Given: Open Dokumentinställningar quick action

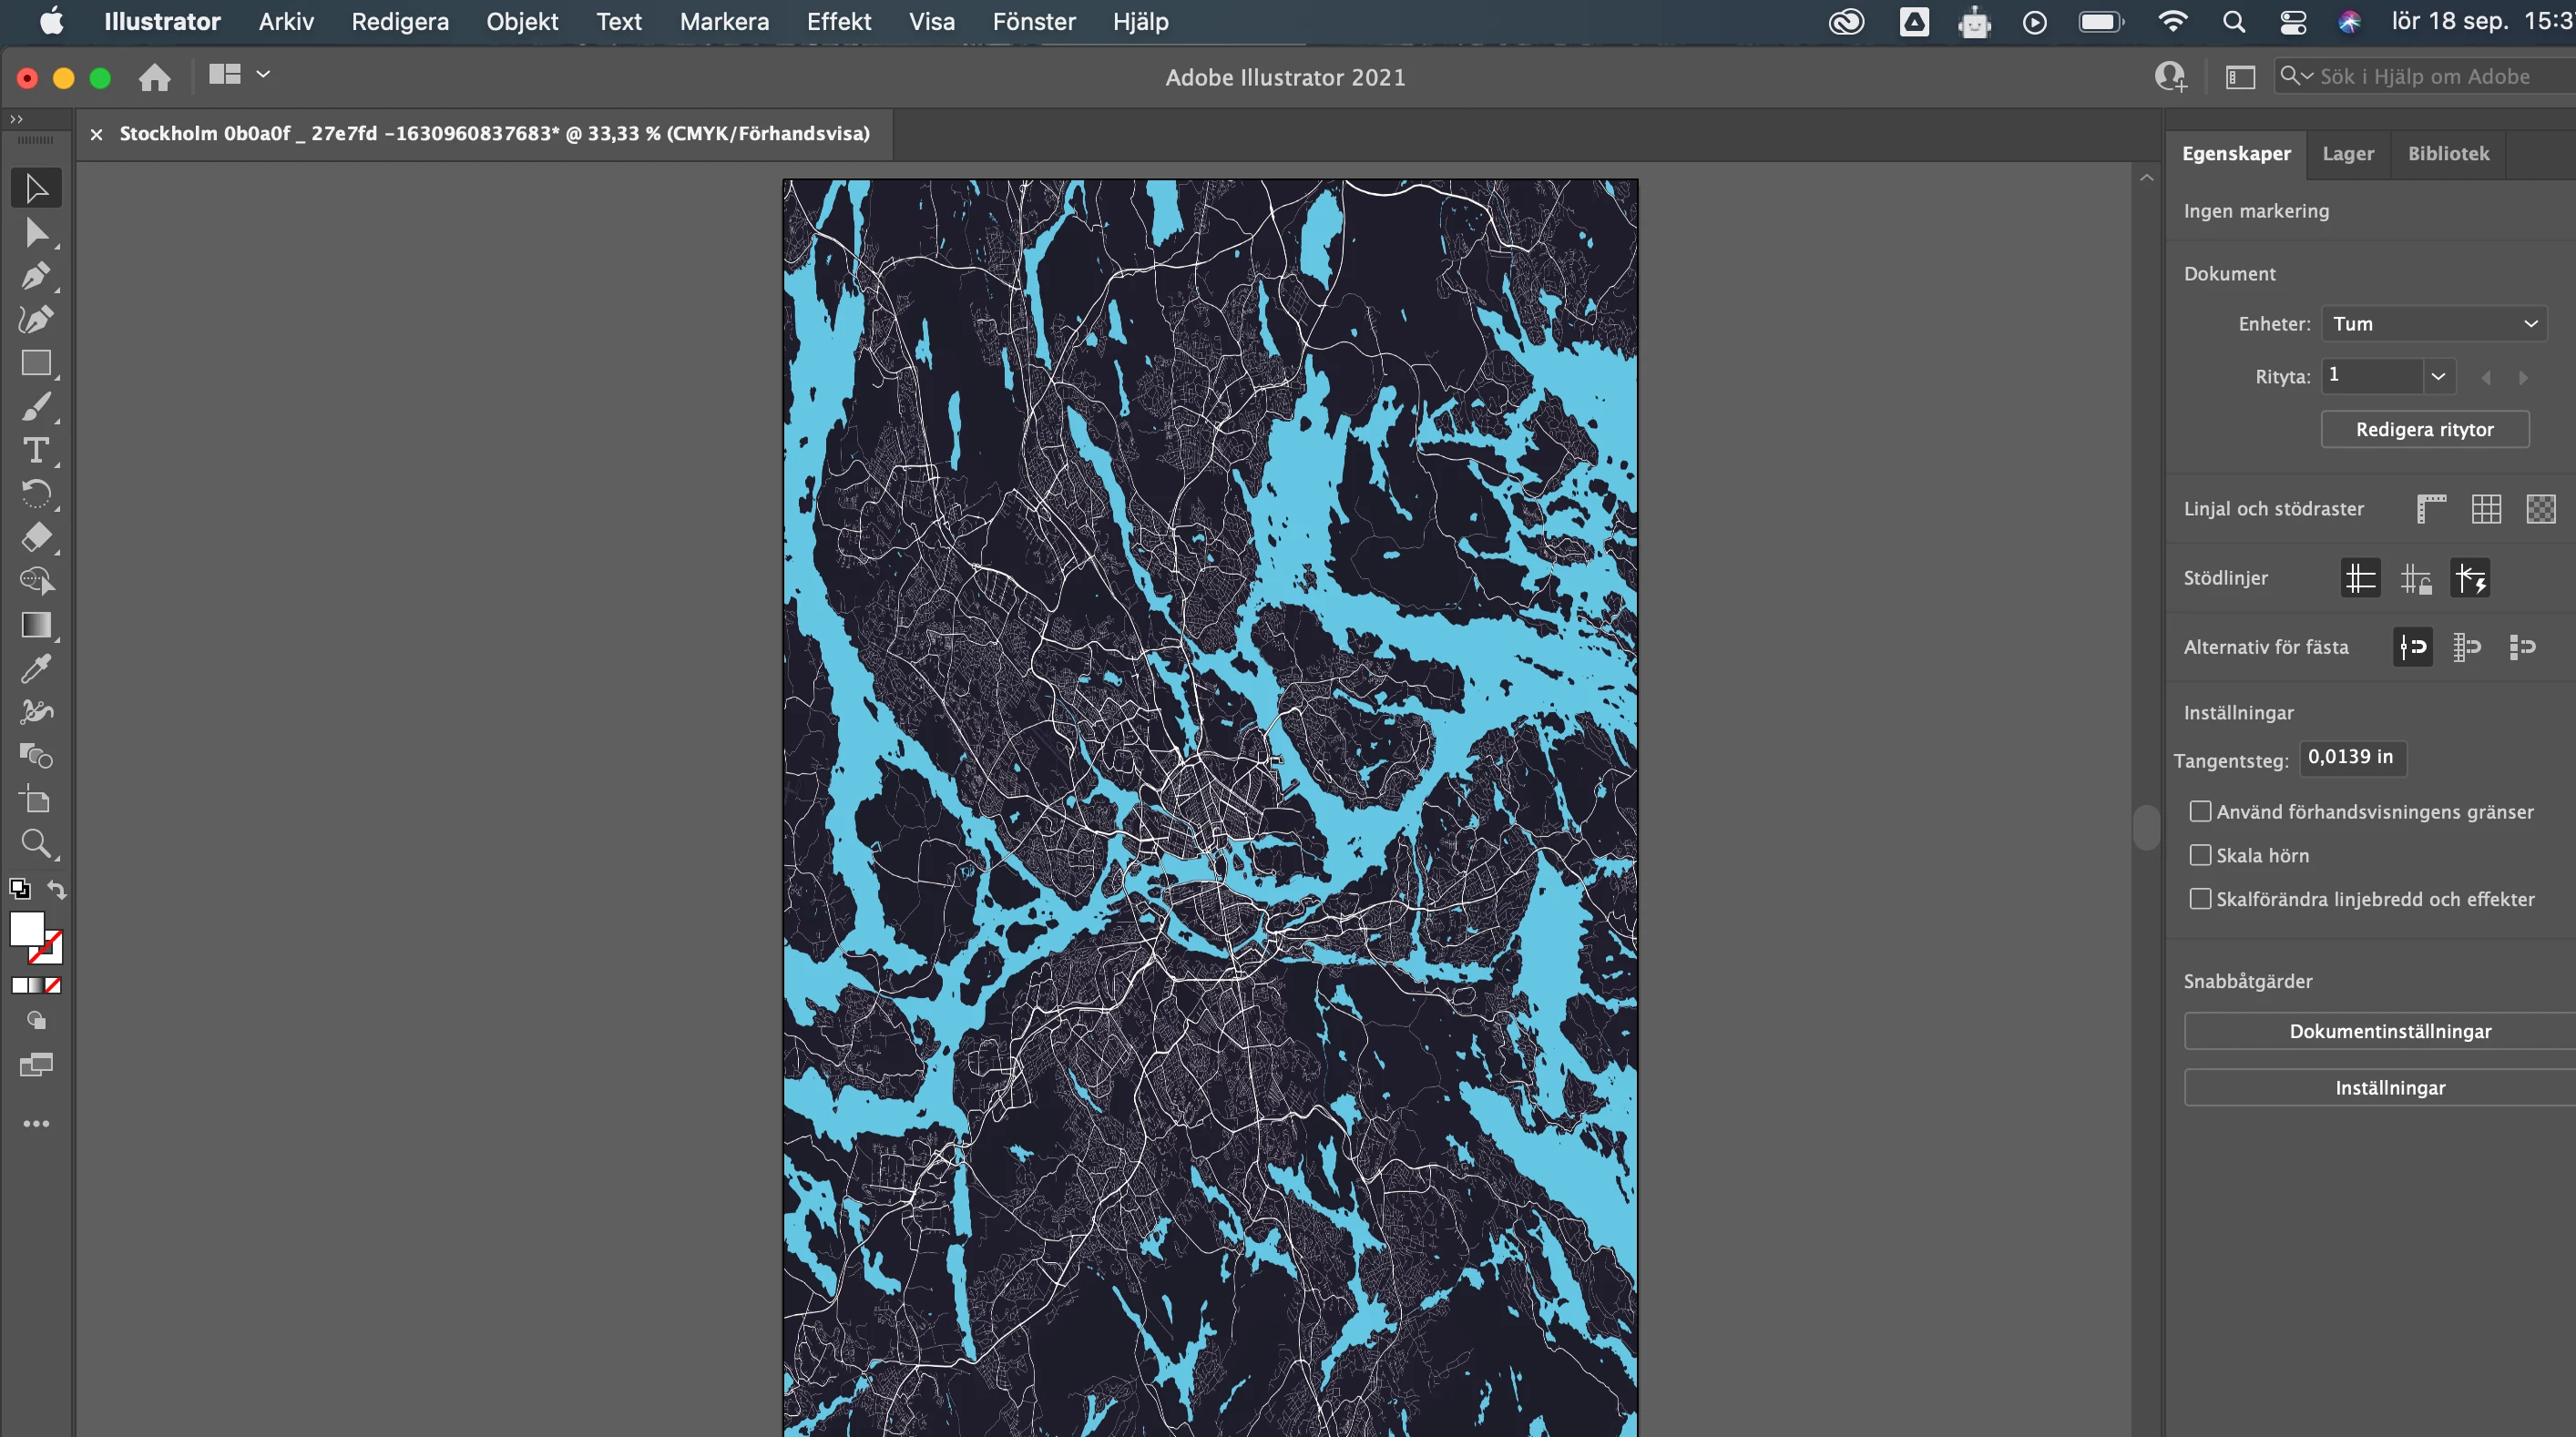Looking at the screenshot, I should click(x=2389, y=1031).
